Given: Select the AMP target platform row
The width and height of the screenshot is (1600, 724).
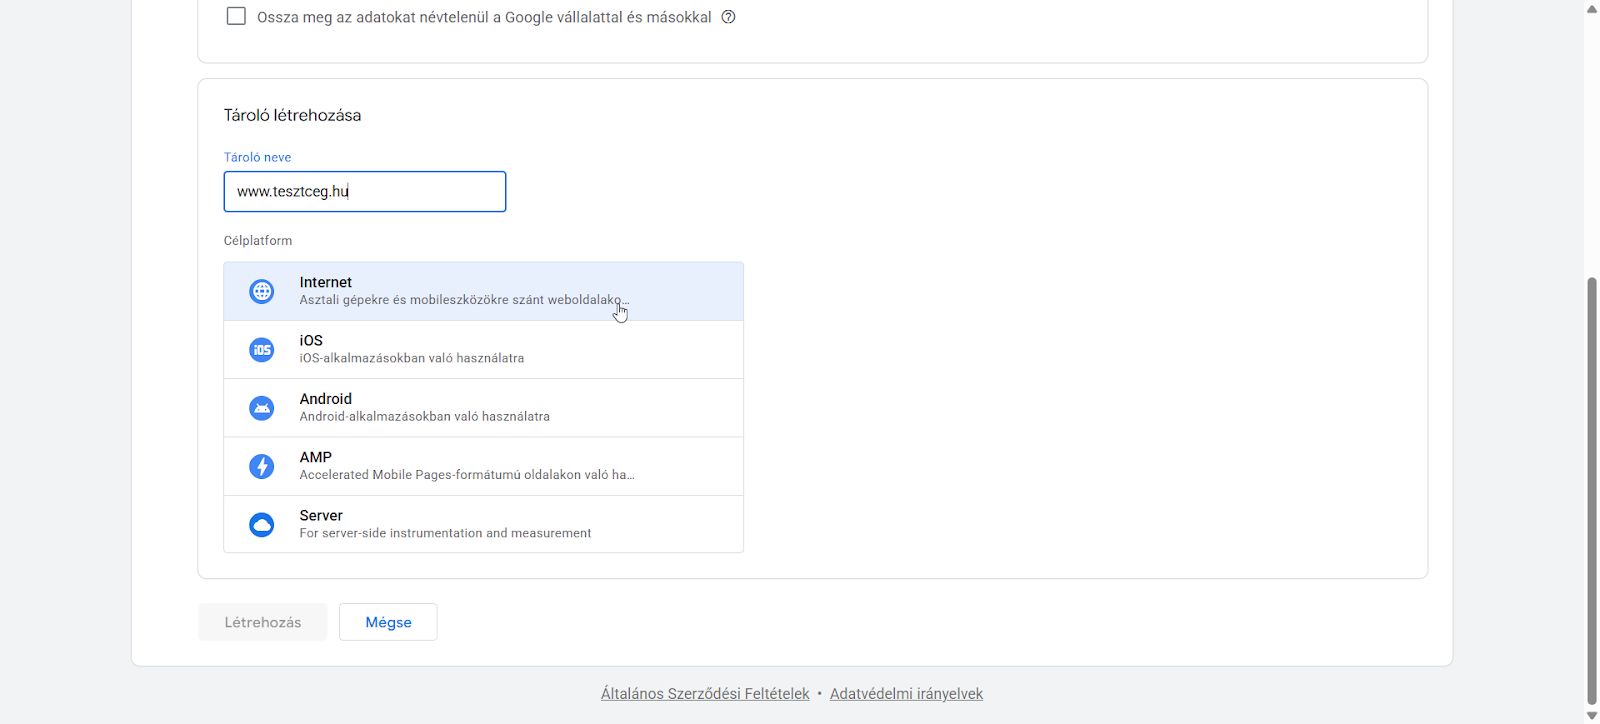Looking at the screenshot, I should [484, 466].
